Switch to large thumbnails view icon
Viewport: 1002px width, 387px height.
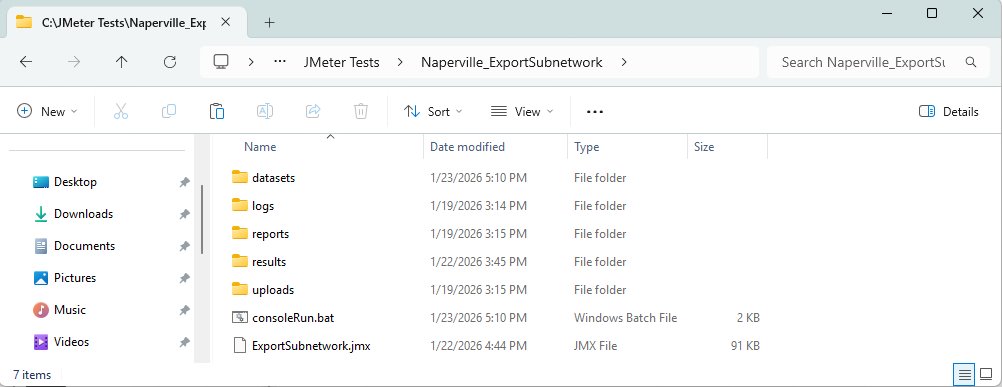[985, 374]
